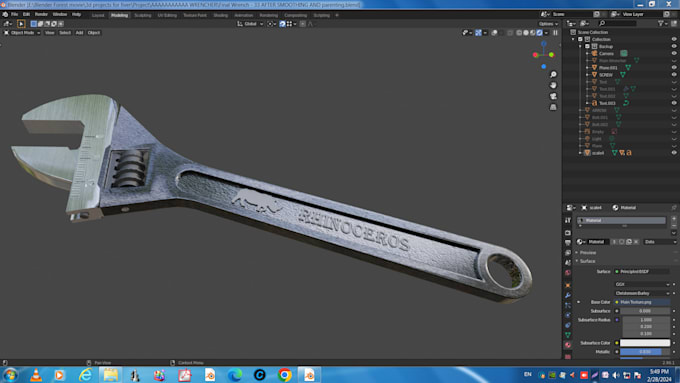
Task: Uncheck the Collection checkbox in outliner
Action: [580, 39]
